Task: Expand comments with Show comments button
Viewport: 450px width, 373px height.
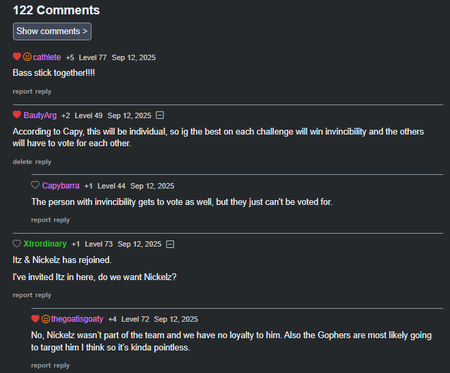Action: point(52,31)
